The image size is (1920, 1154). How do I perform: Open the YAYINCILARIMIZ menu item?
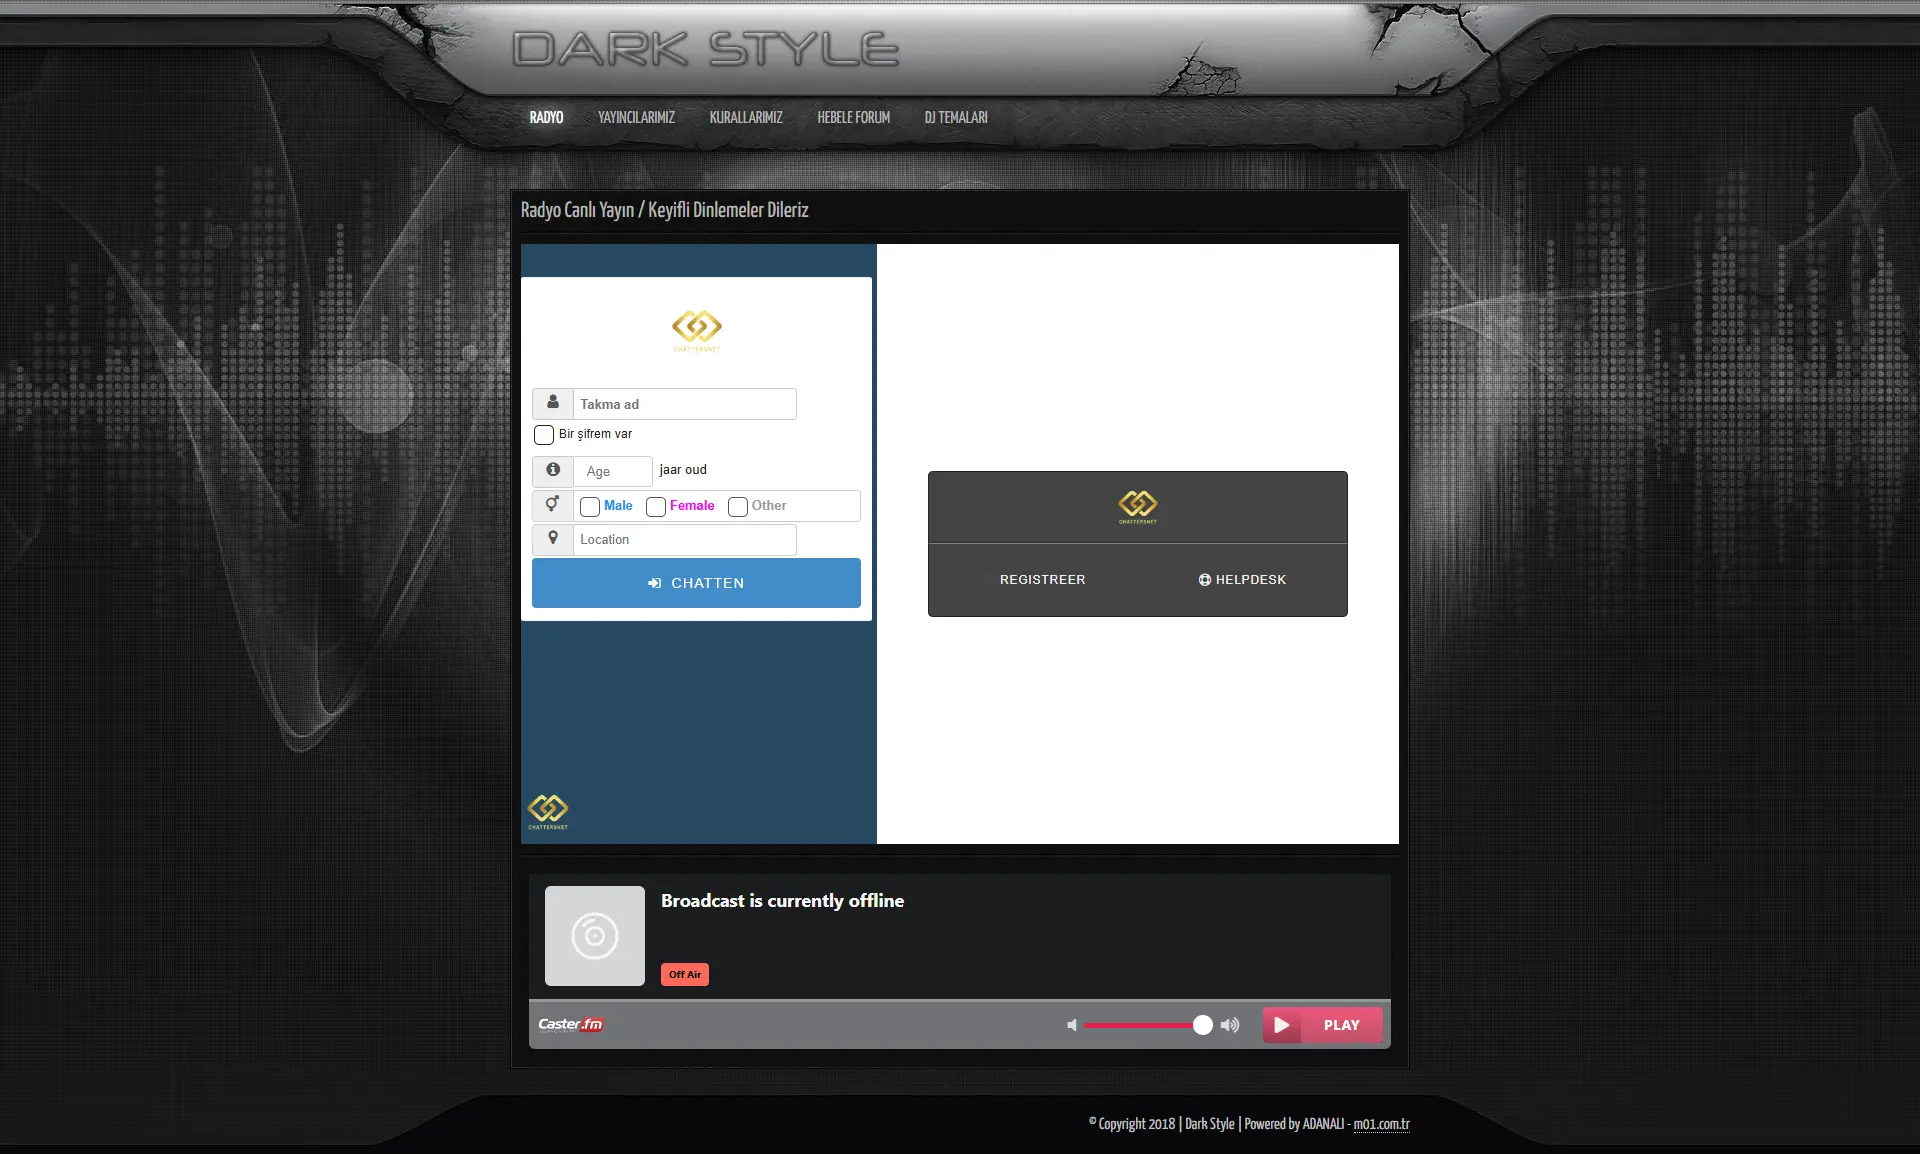[x=636, y=118]
